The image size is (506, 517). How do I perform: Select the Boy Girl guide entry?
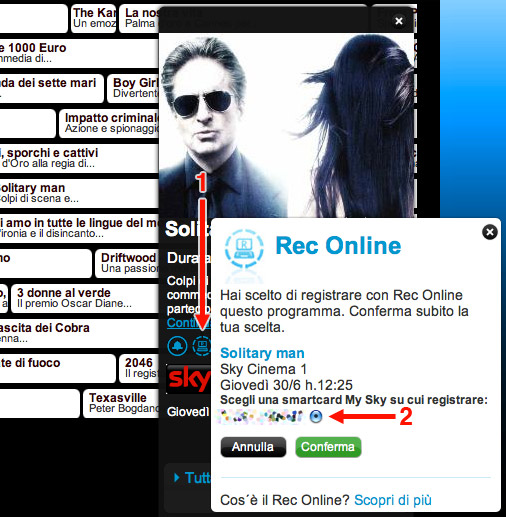[x=133, y=88]
